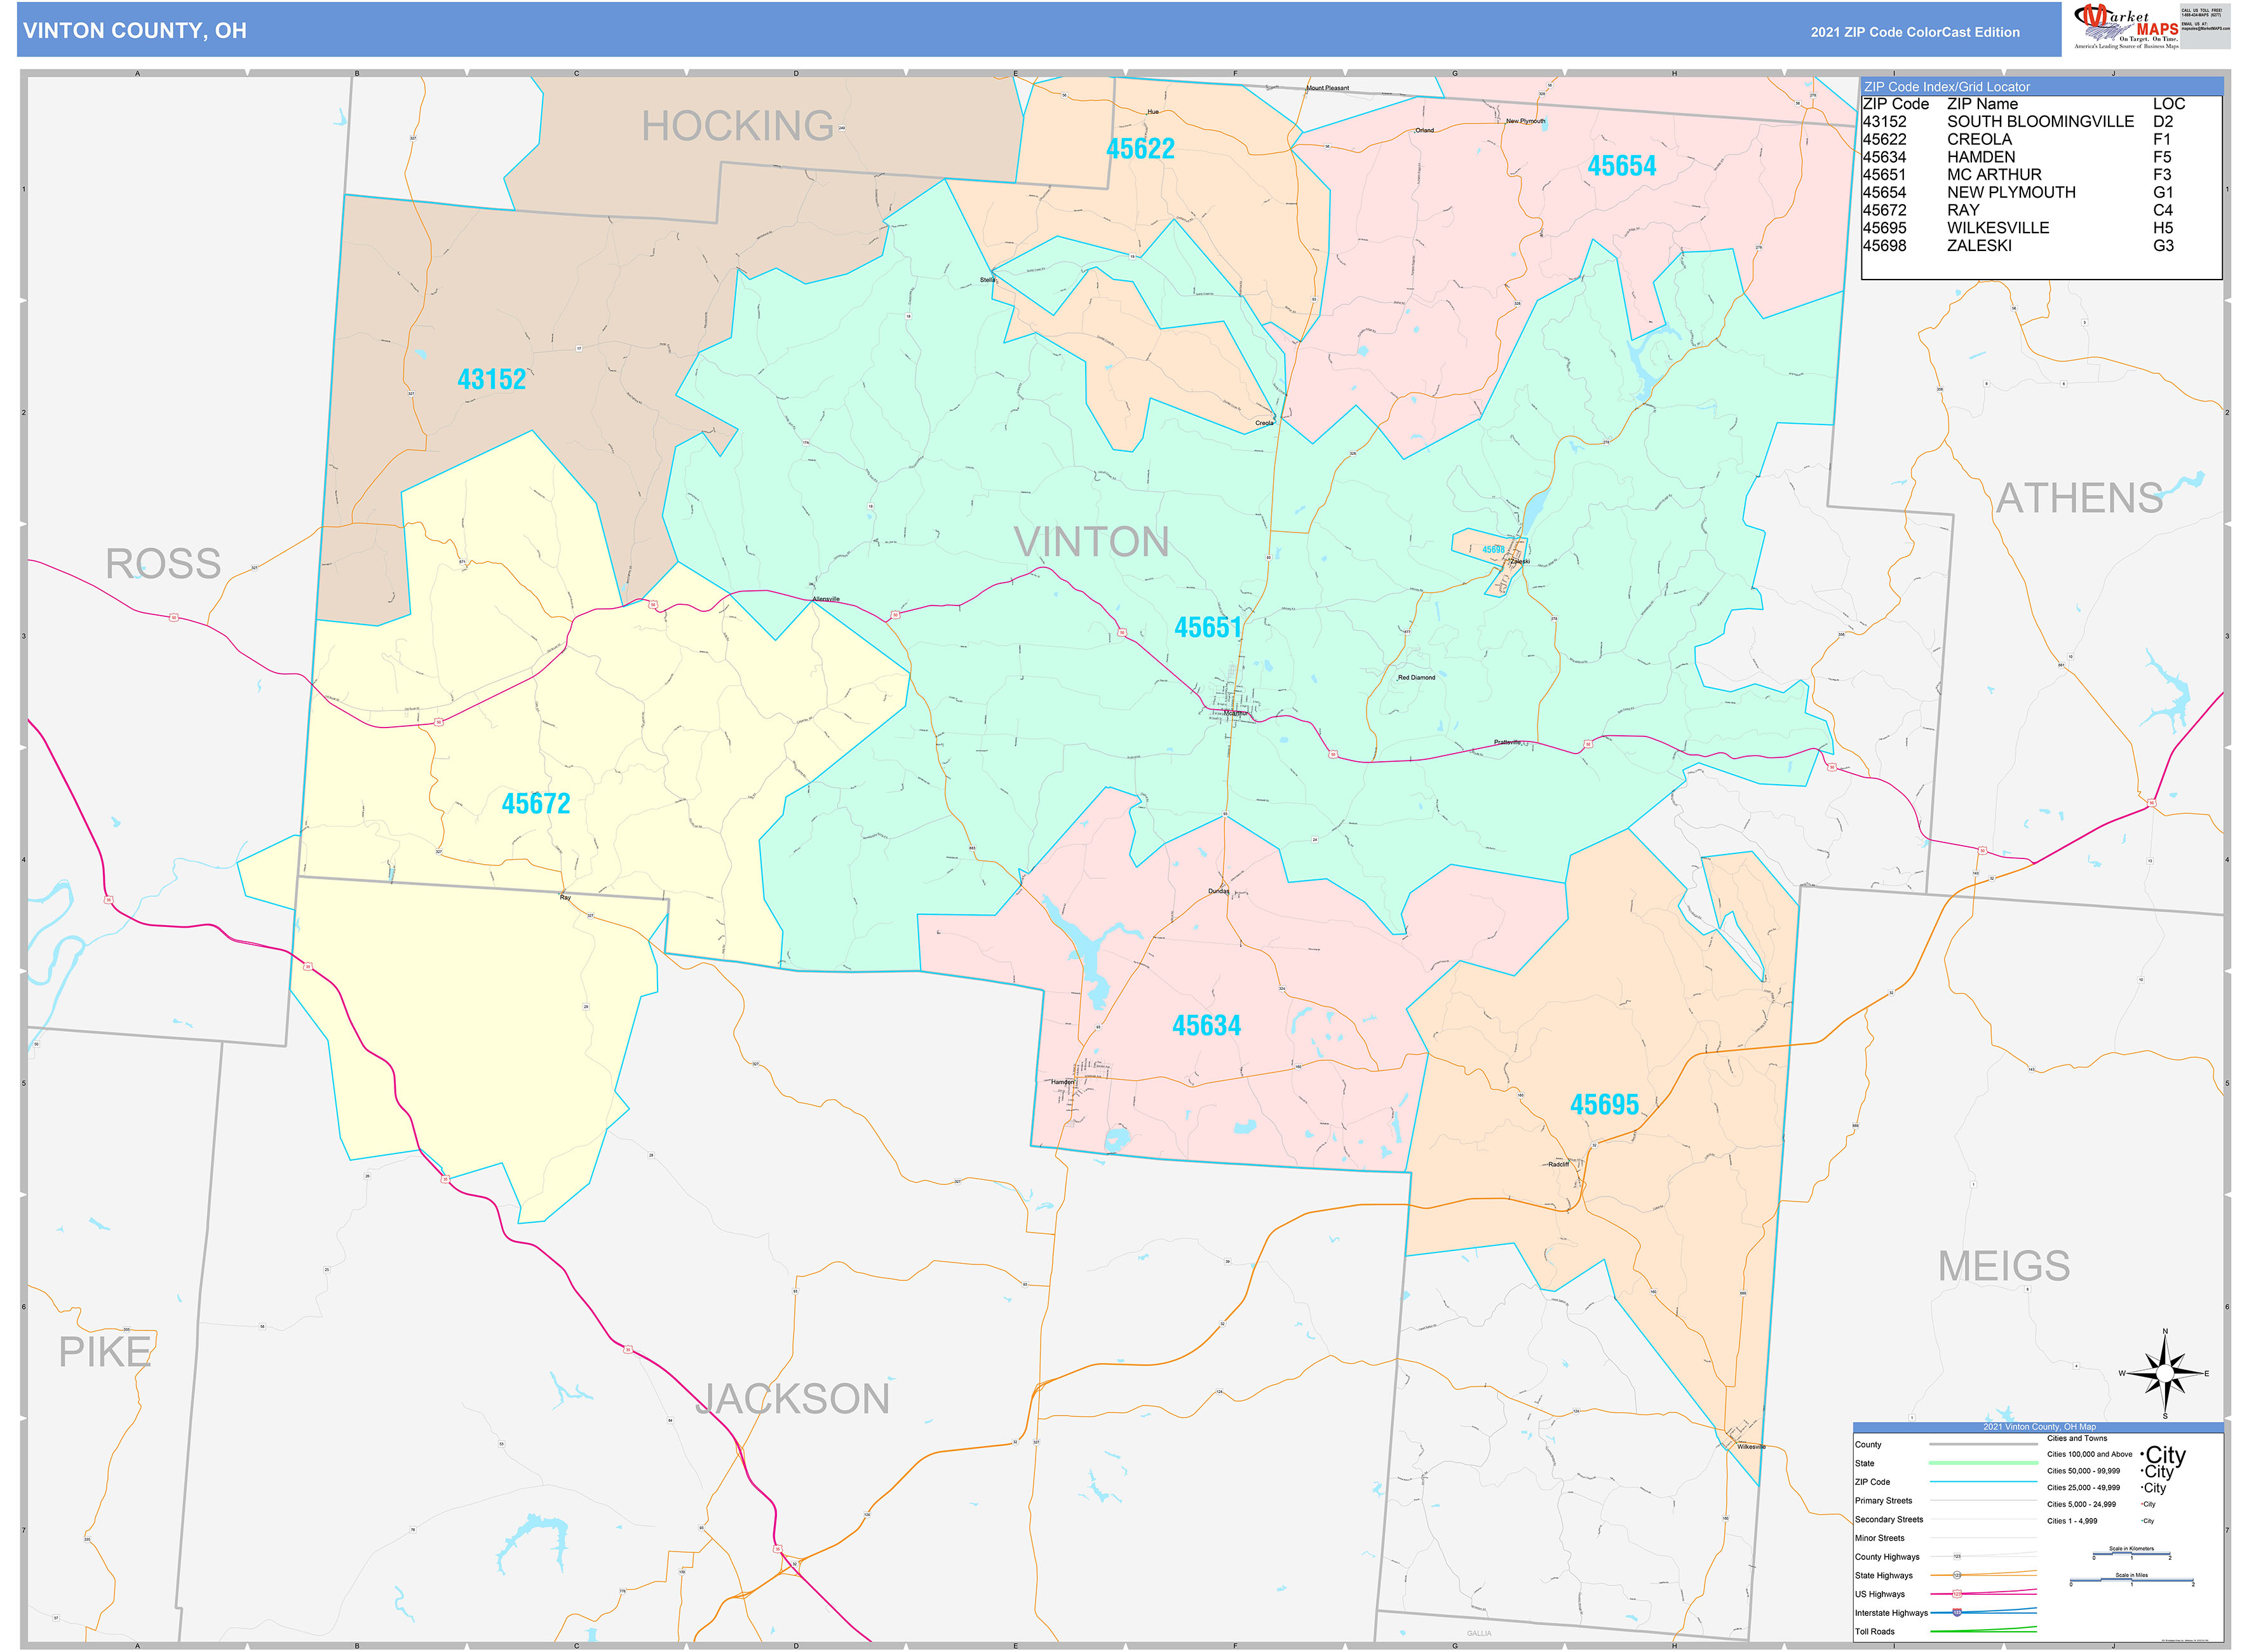This screenshot has height=1652, width=2242.
Task: Click the 45695 Wilkesville ZIP area label
Action: pyautogui.click(x=1604, y=1105)
